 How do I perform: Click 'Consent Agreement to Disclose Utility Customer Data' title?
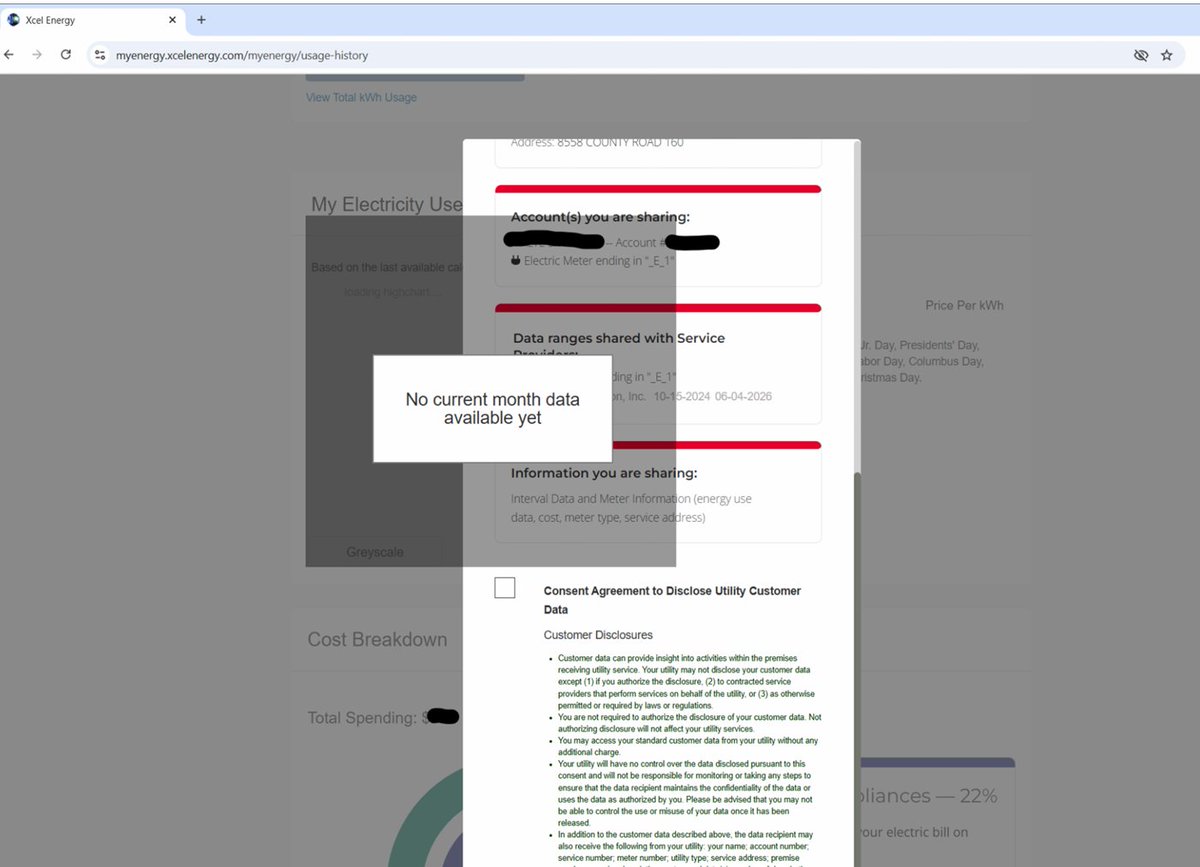672,600
